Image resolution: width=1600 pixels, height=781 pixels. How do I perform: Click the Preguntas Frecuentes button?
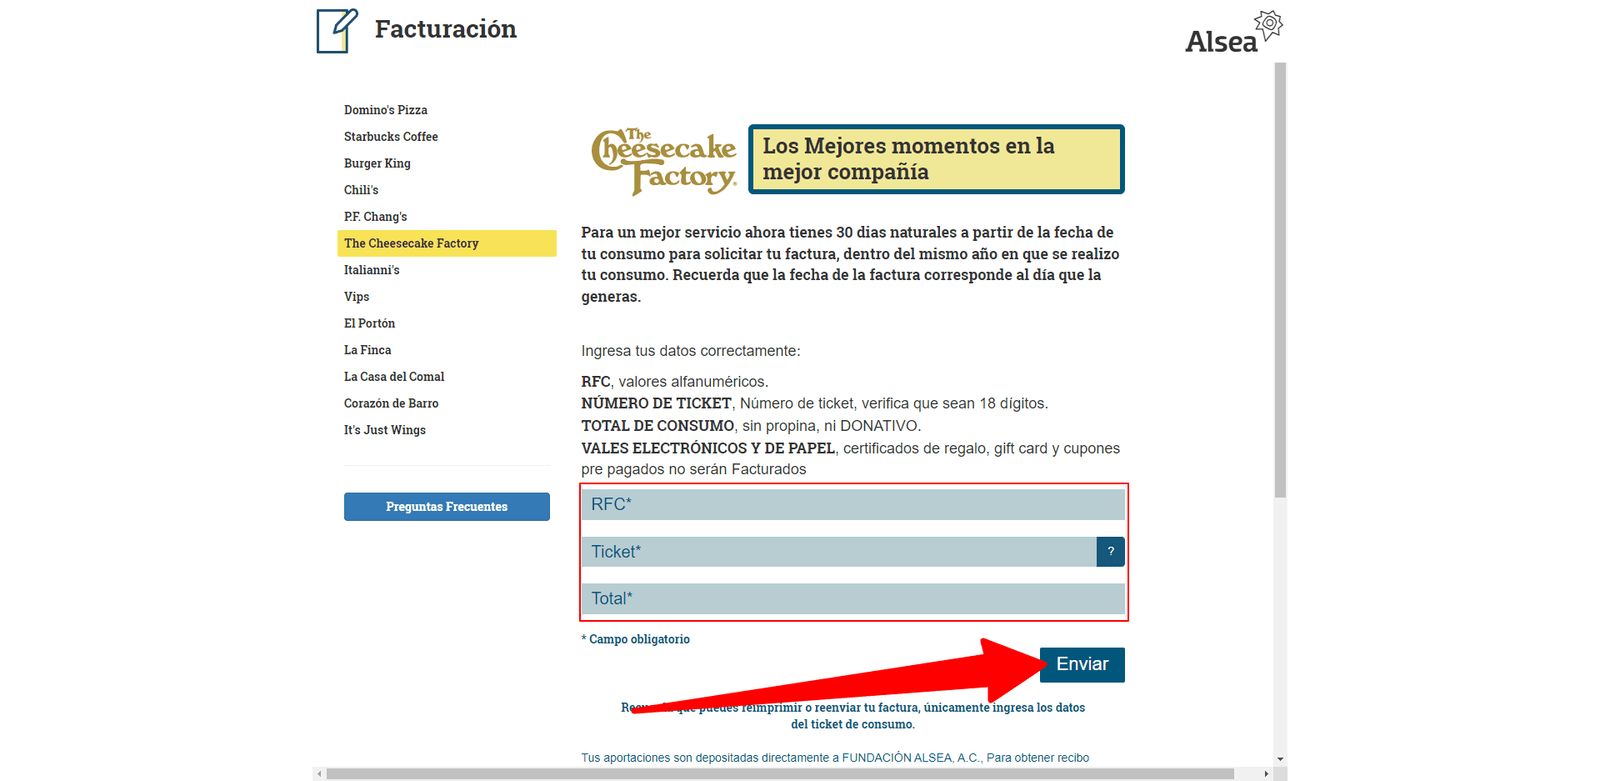(447, 507)
